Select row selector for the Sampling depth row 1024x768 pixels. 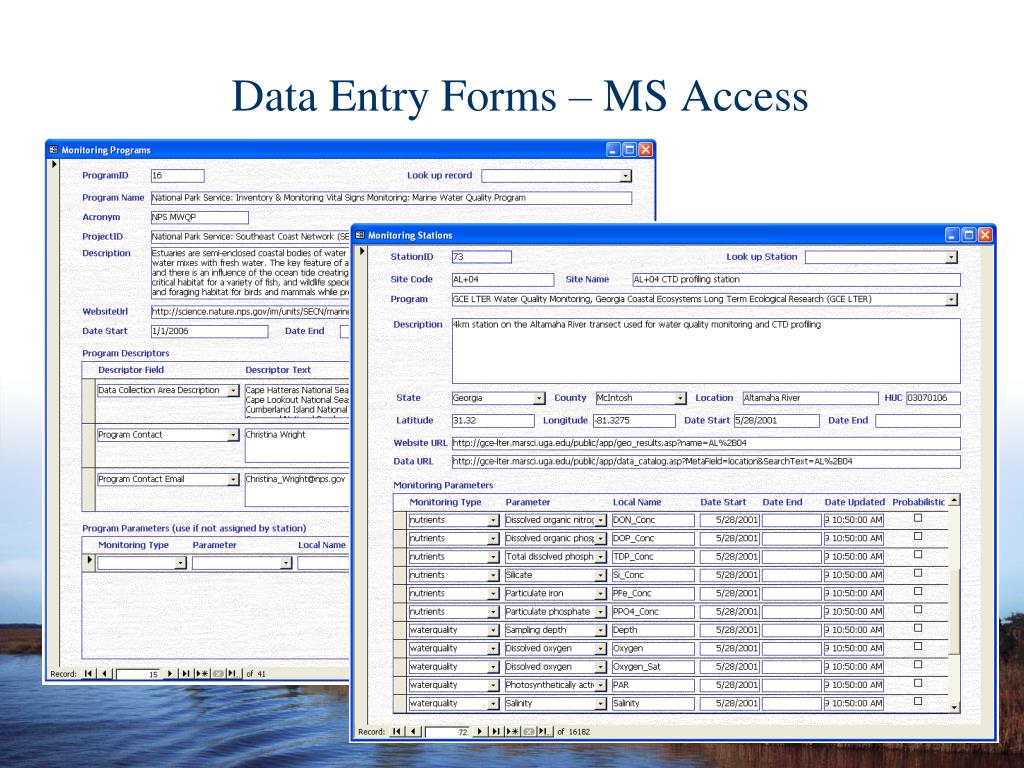point(400,630)
